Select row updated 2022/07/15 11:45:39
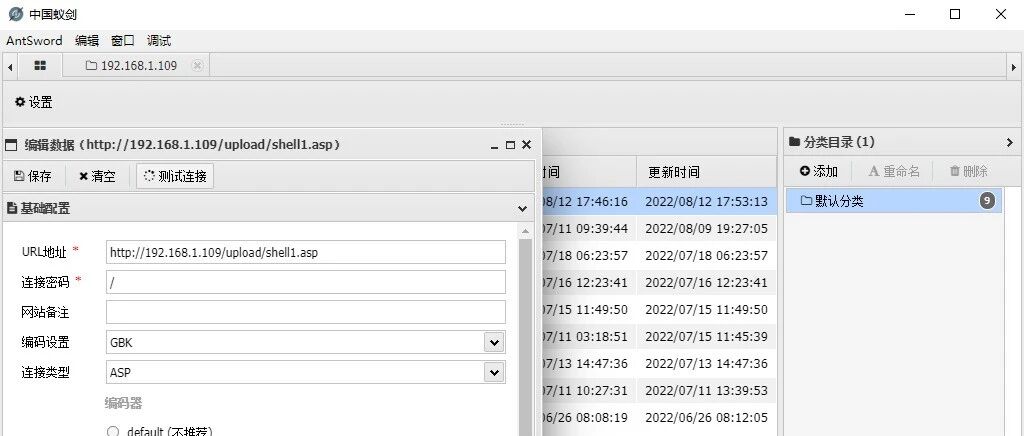Image resolution: width=1024 pixels, height=436 pixels. pyautogui.click(x=707, y=337)
